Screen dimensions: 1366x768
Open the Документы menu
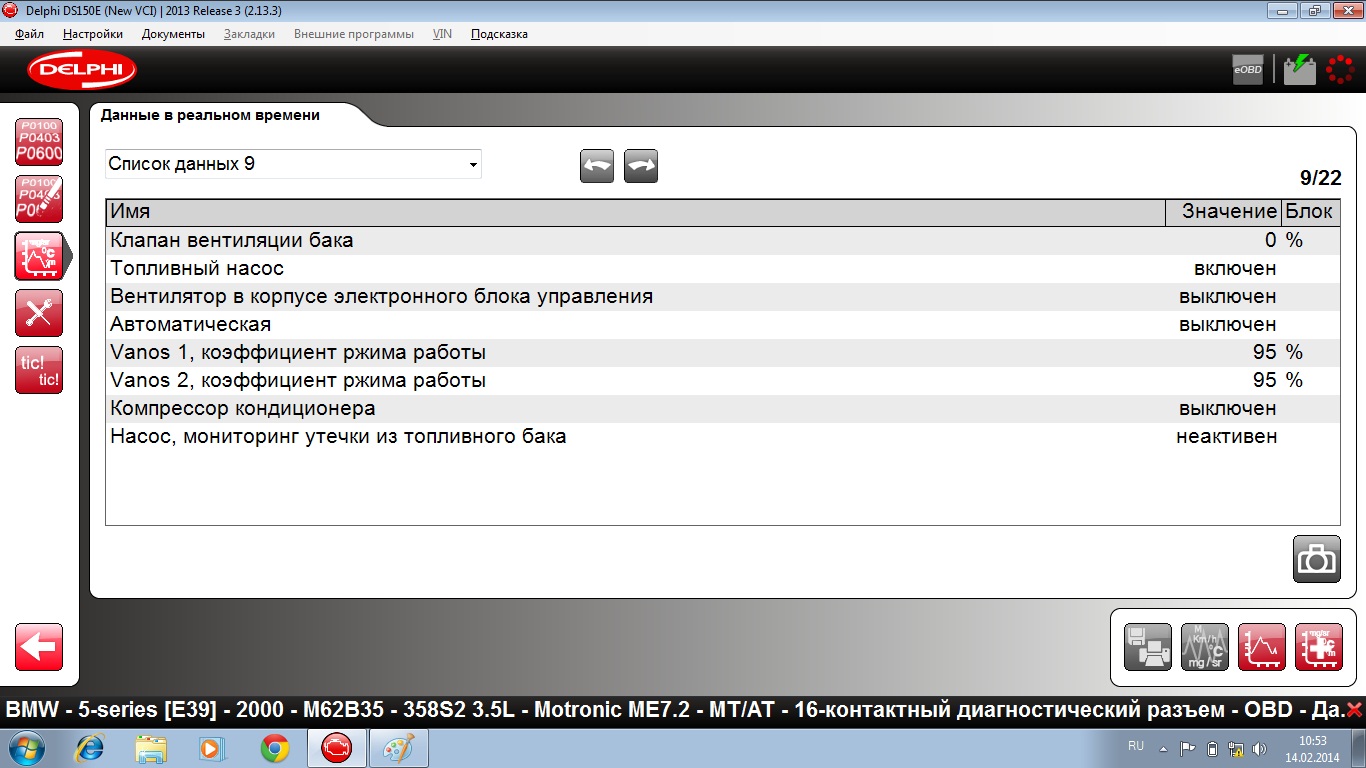[173, 34]
